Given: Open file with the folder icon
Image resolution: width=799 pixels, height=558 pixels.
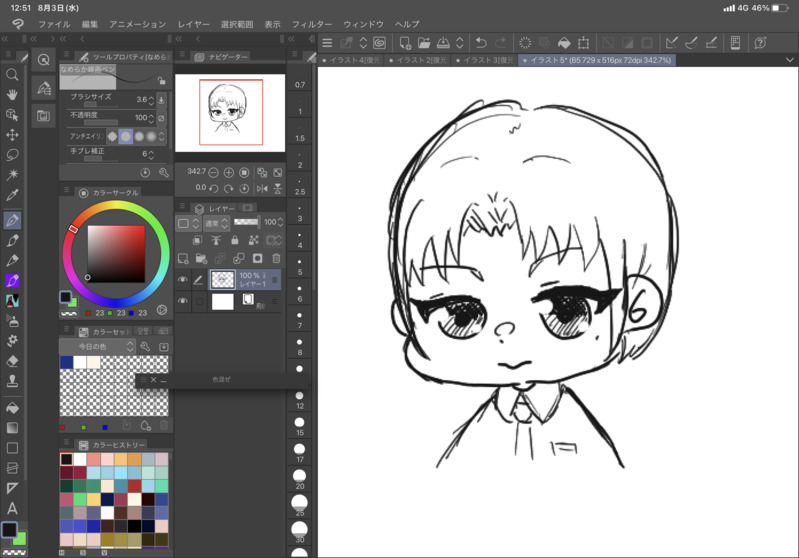Looking at the screenshot, I should 424,43.
